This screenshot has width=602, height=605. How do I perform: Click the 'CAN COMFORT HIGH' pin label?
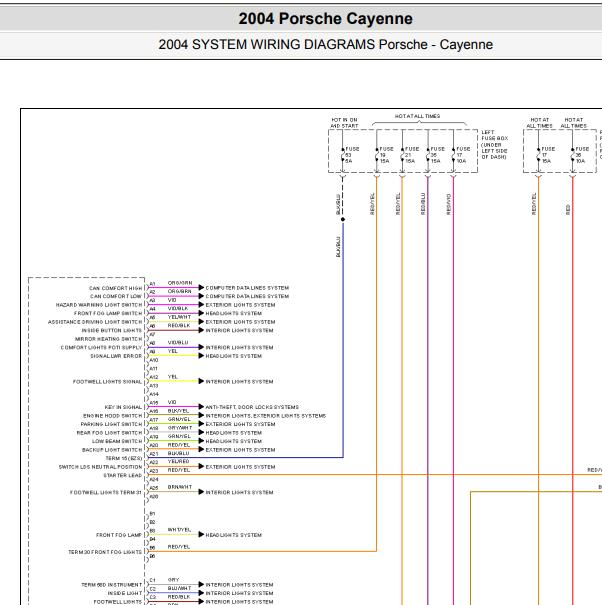pos(115,288)
